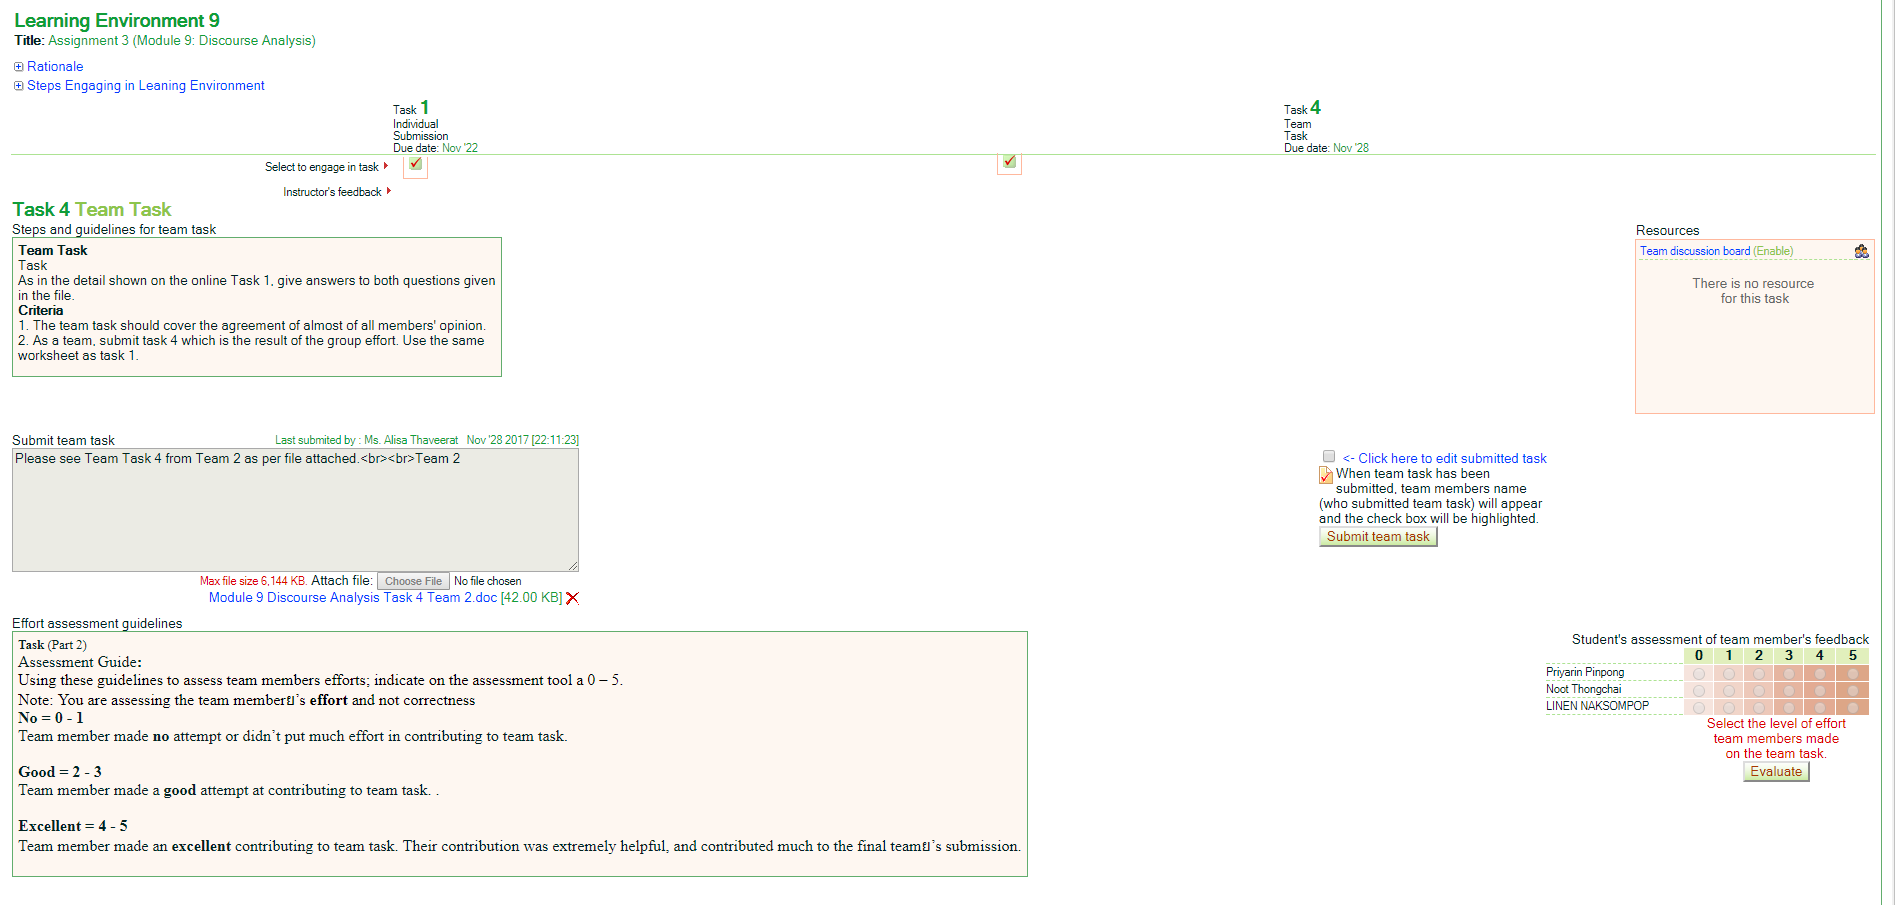This screenshot has height=905, width=1895.
Task: Click the Choose File button
Action: pyautogui.click(x=413, y=581)
